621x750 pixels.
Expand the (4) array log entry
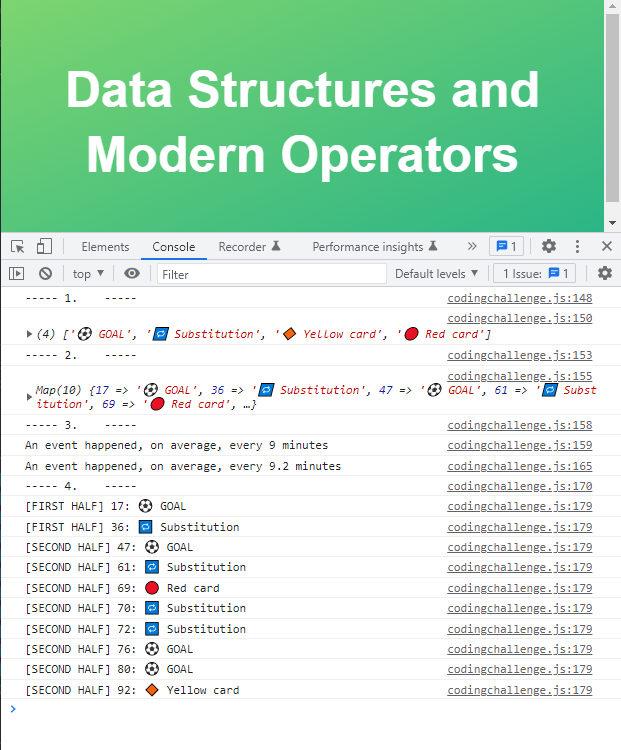pos(29,334)
